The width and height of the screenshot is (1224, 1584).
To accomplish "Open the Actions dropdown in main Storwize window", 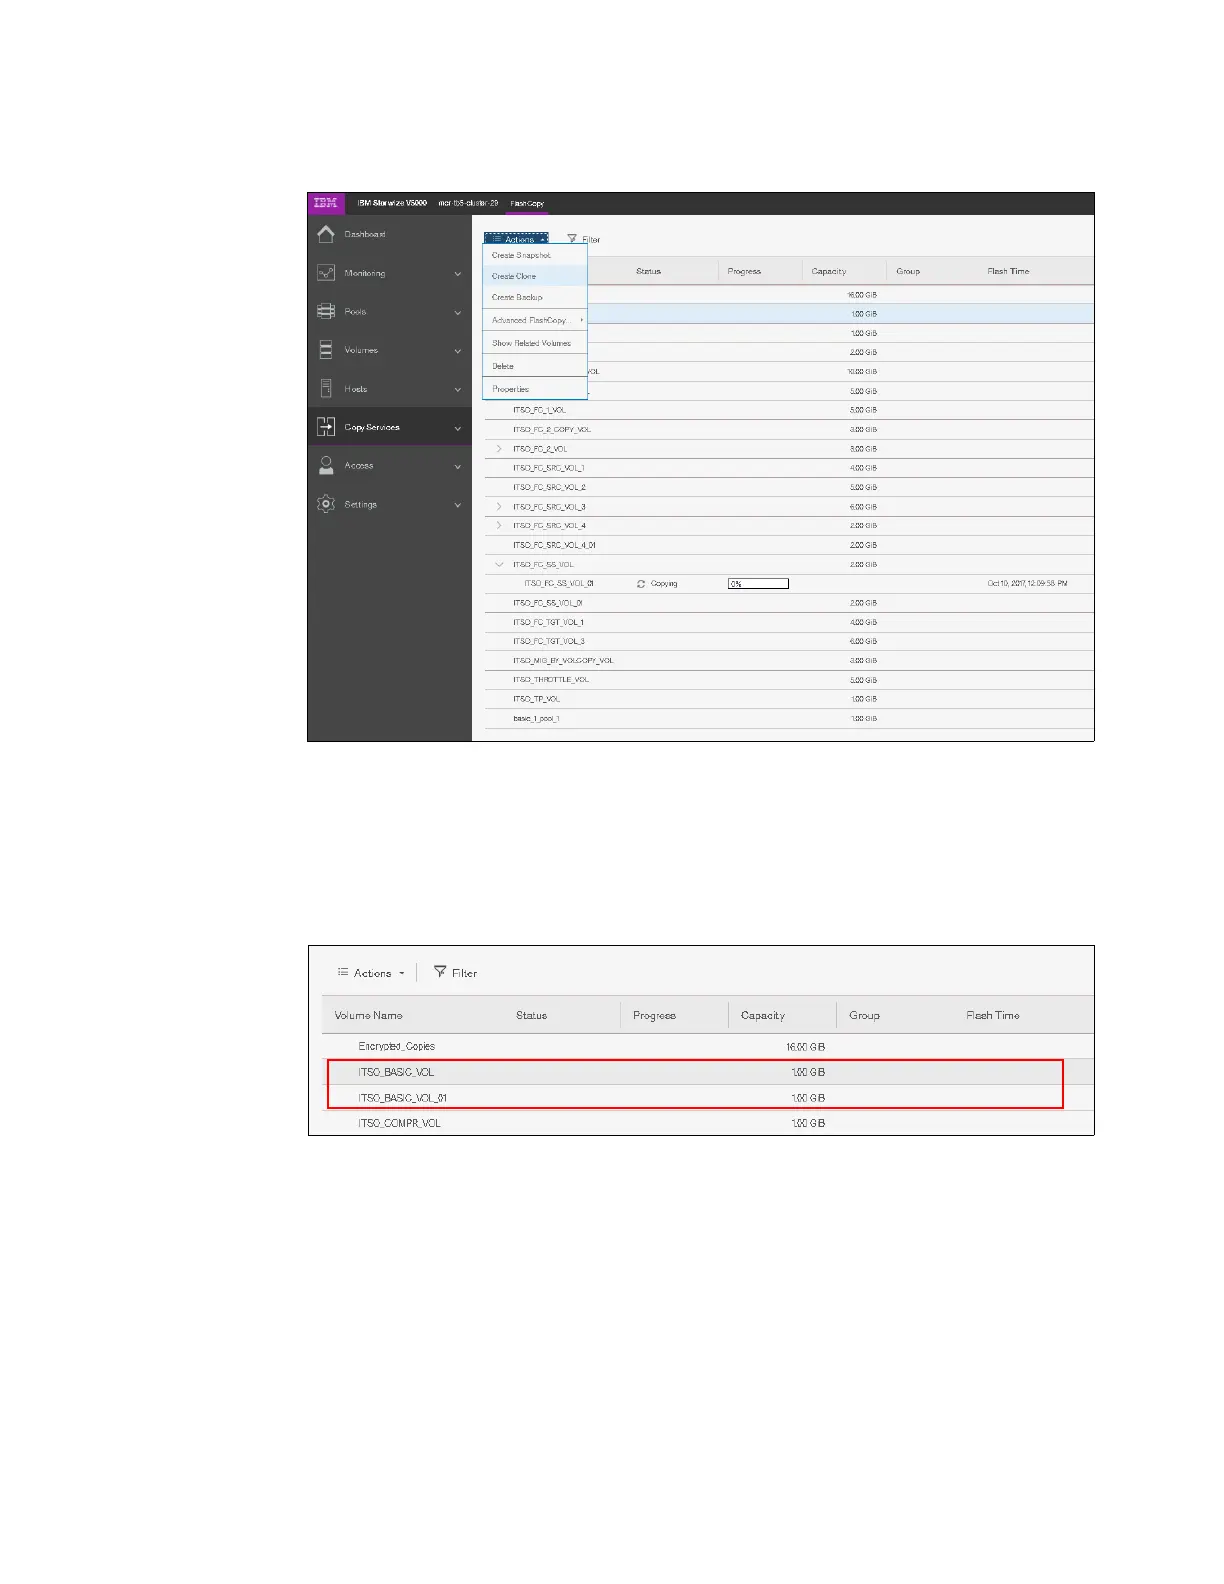I will (516, 239).
